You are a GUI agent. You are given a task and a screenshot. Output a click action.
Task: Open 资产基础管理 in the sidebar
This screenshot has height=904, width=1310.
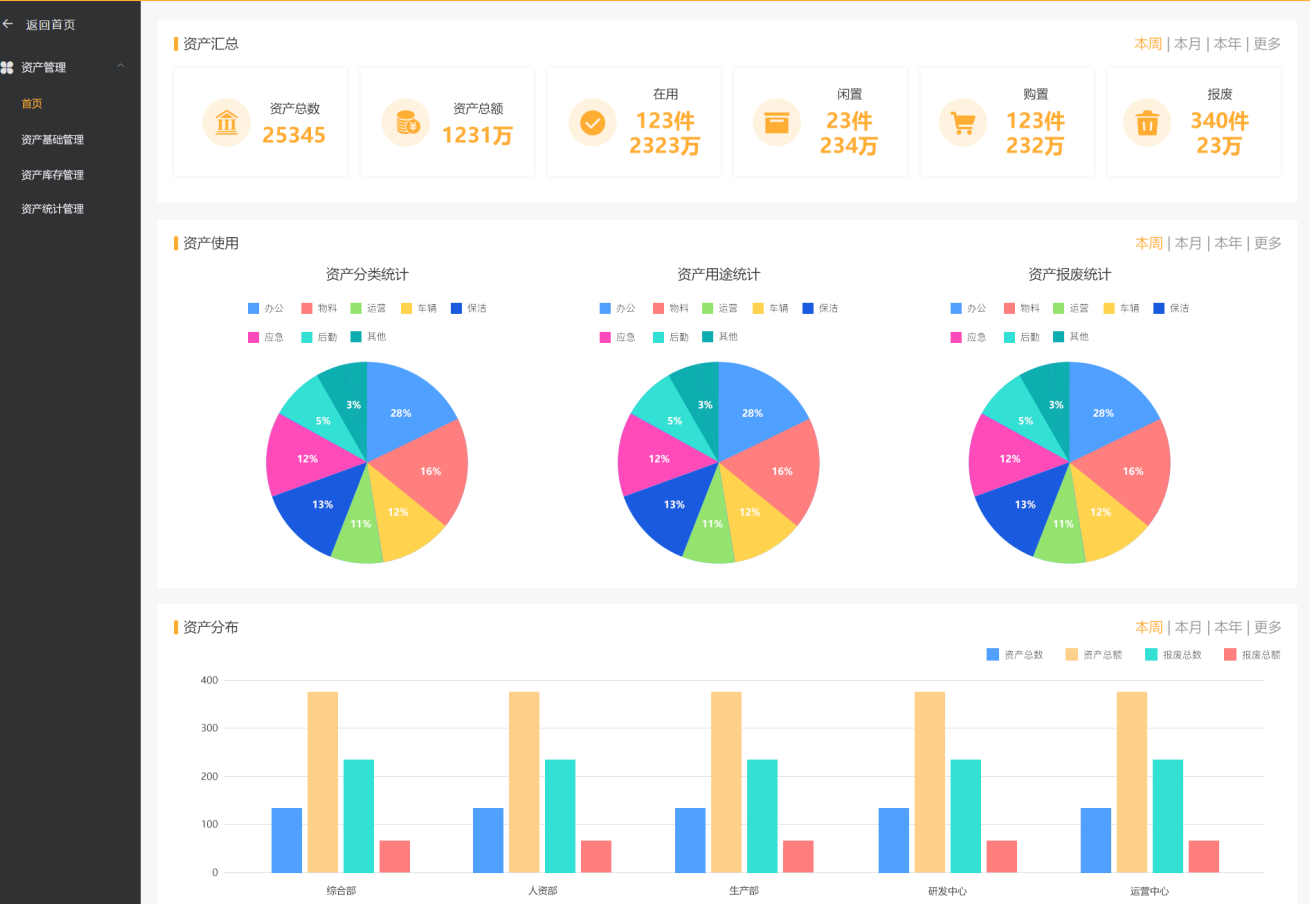[53, 140]
